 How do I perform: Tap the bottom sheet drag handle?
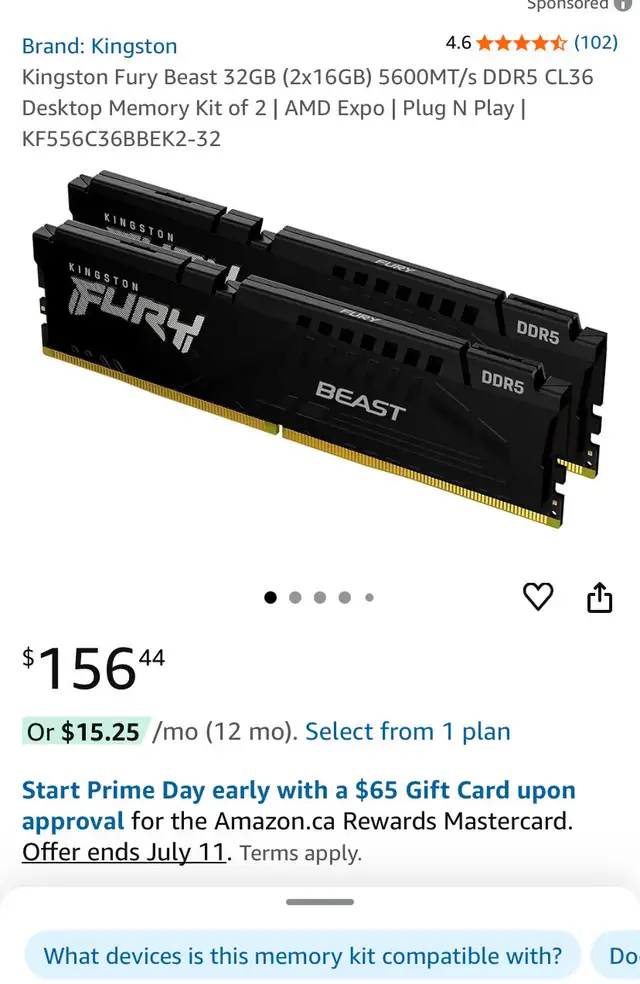pyautogui.click(x=320, y=902)
